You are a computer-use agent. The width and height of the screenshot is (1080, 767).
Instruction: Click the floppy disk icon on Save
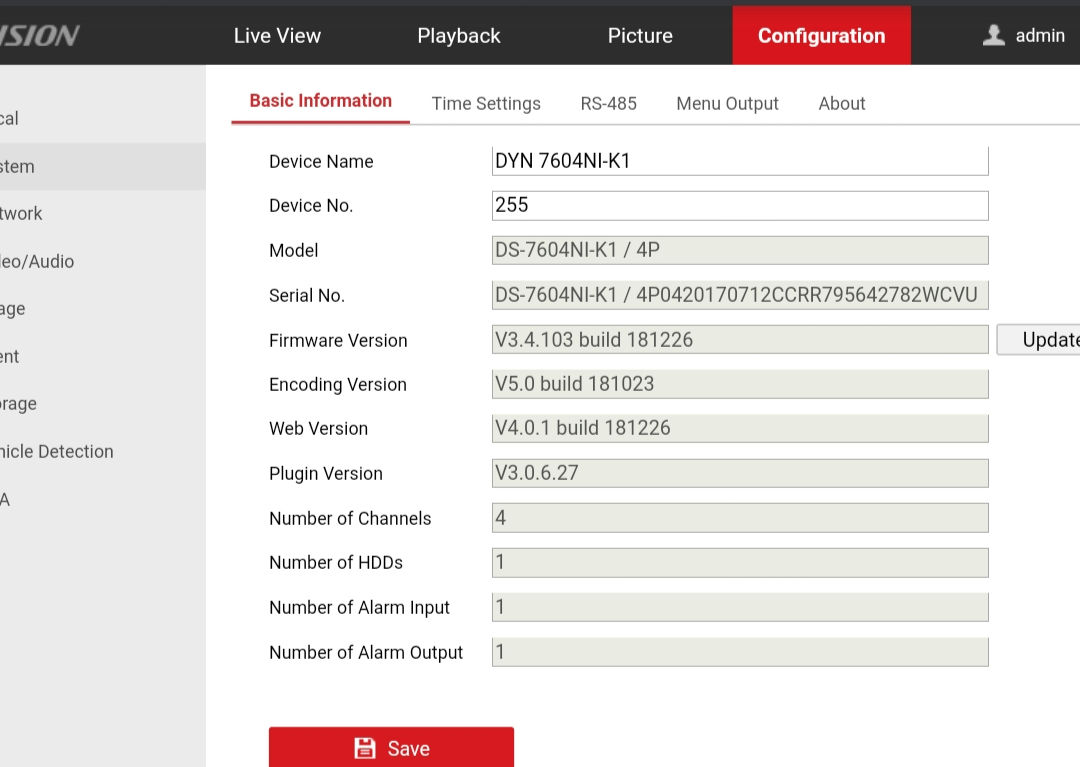(x=364, y=748)
